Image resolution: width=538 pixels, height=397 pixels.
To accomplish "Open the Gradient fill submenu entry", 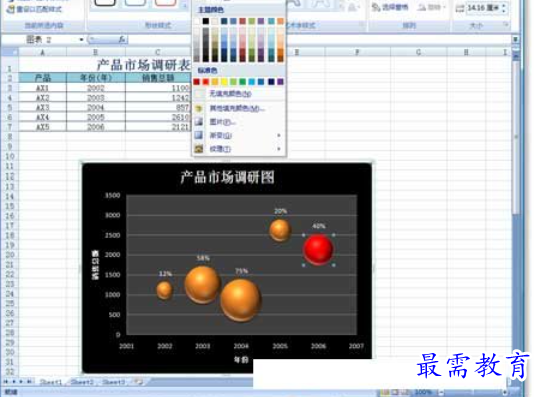I will 239,136.
